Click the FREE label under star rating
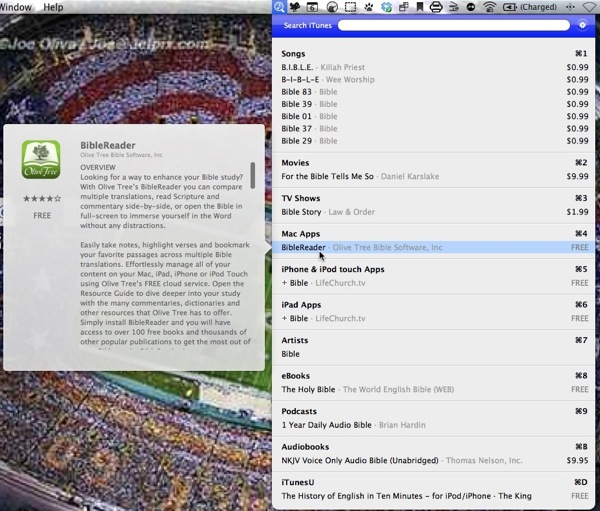This screenshot has height=511, width=600. click(42, 216)
